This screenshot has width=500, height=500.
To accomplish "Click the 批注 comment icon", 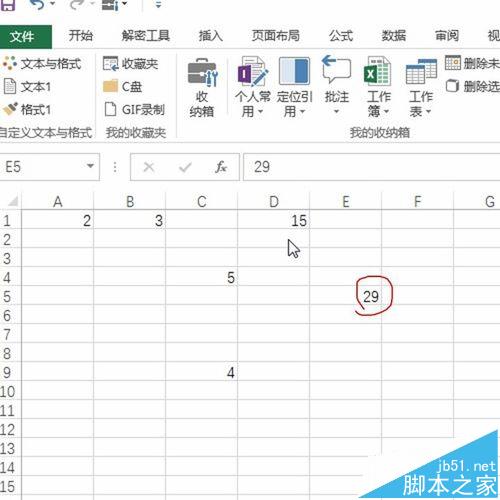I will (336, 69).
